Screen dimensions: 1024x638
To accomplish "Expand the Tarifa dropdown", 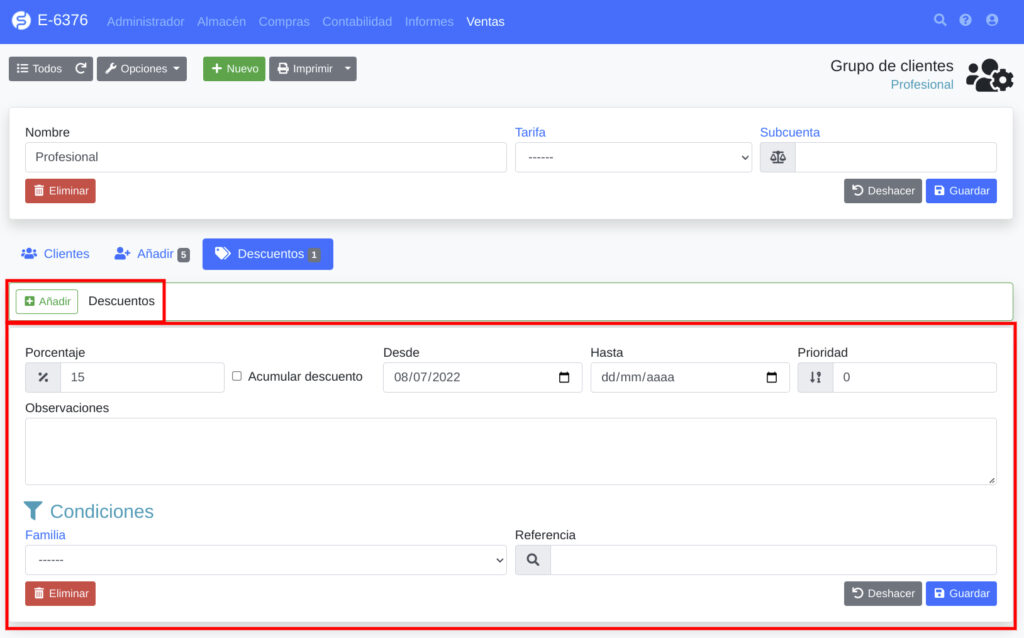I will click(x=633, y=158).
